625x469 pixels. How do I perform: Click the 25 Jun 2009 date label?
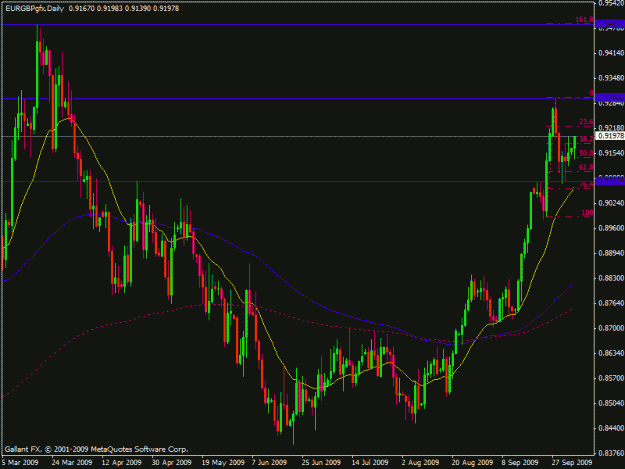tap(321, 463)
